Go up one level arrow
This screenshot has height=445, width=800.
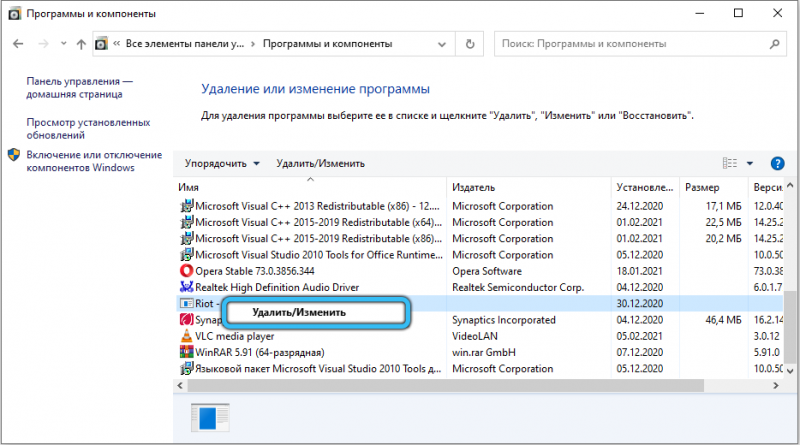click(81, 44)
